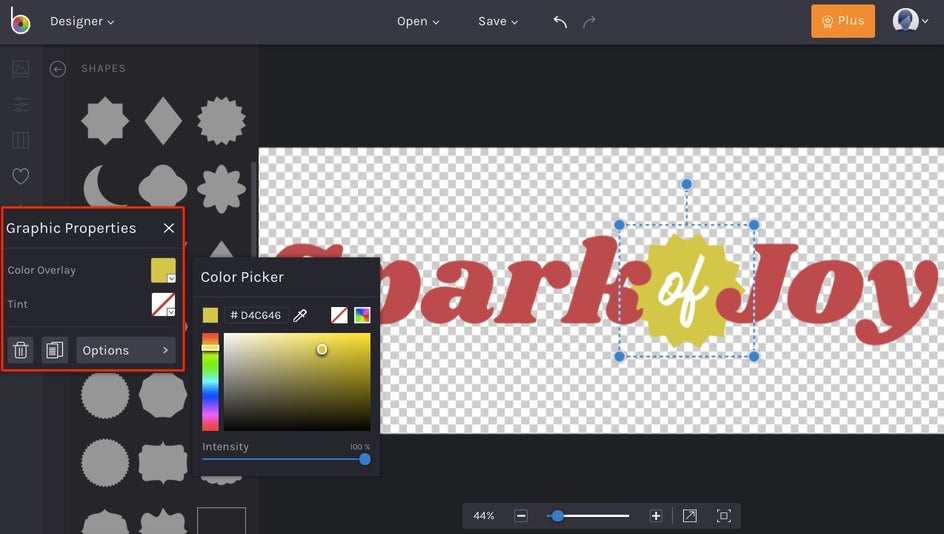The height and width of the screenshot is (534, 944).
Task: Expand the Options menu
Action: 126,350
